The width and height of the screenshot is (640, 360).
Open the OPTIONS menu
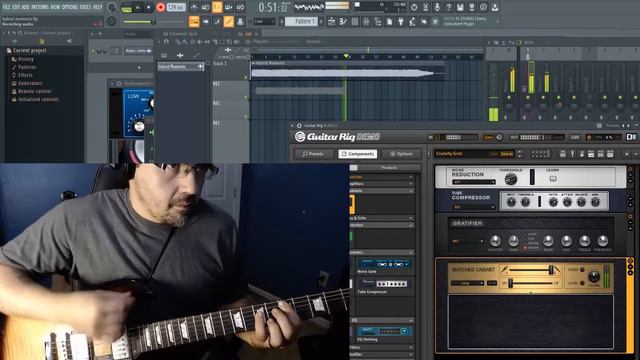point(70,7)
